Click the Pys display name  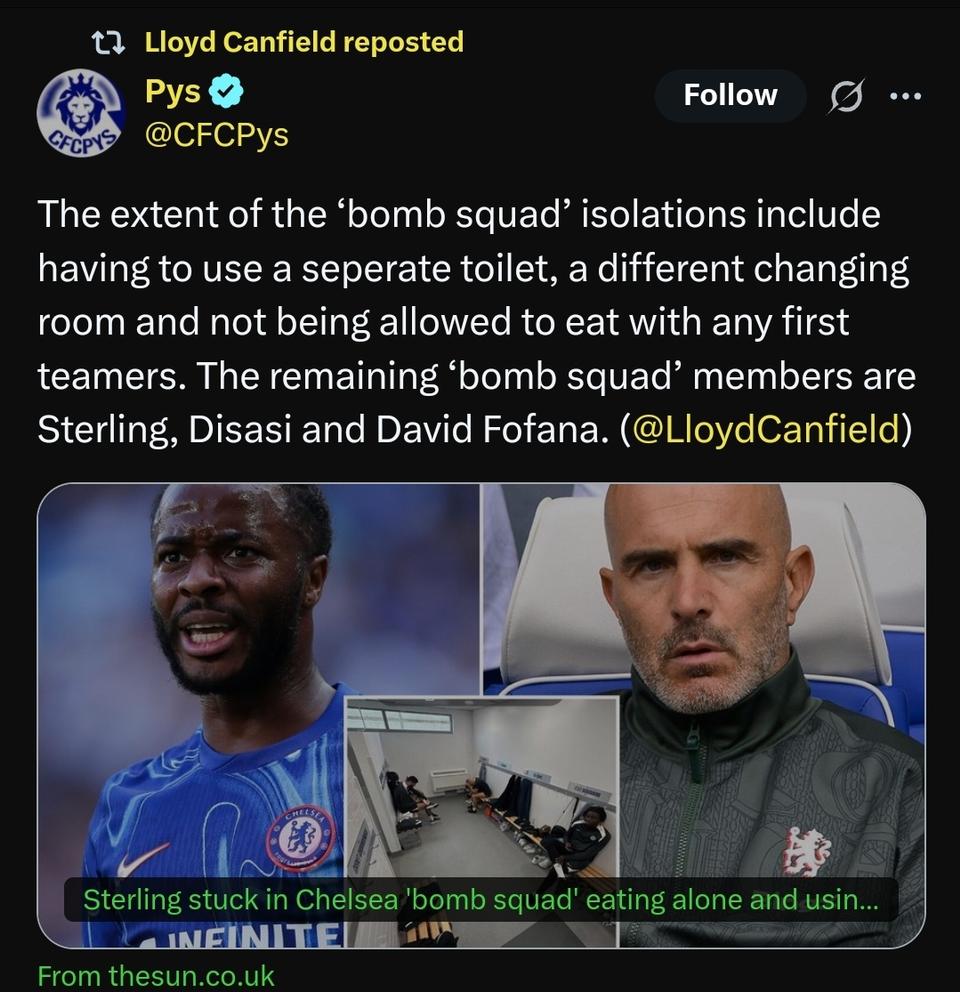click(173, 93)
